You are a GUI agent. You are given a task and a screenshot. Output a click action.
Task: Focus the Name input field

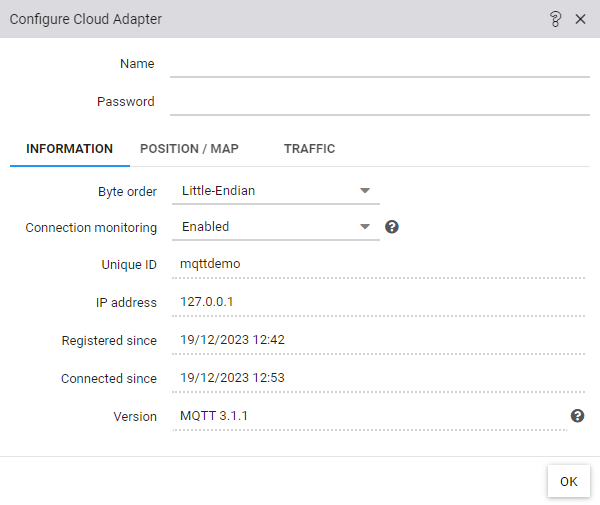click(380, 64)
